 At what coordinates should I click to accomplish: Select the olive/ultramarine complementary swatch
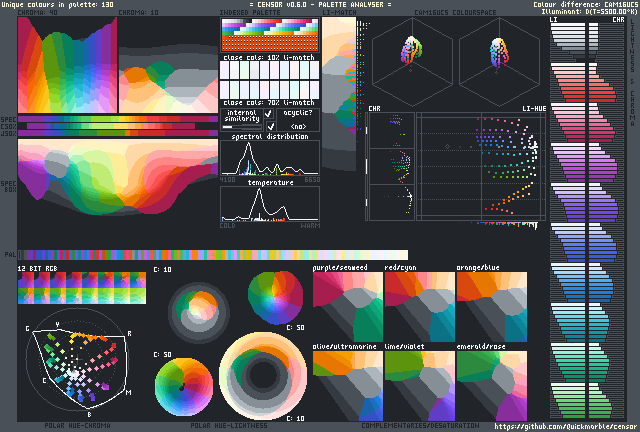coord(347,385)
